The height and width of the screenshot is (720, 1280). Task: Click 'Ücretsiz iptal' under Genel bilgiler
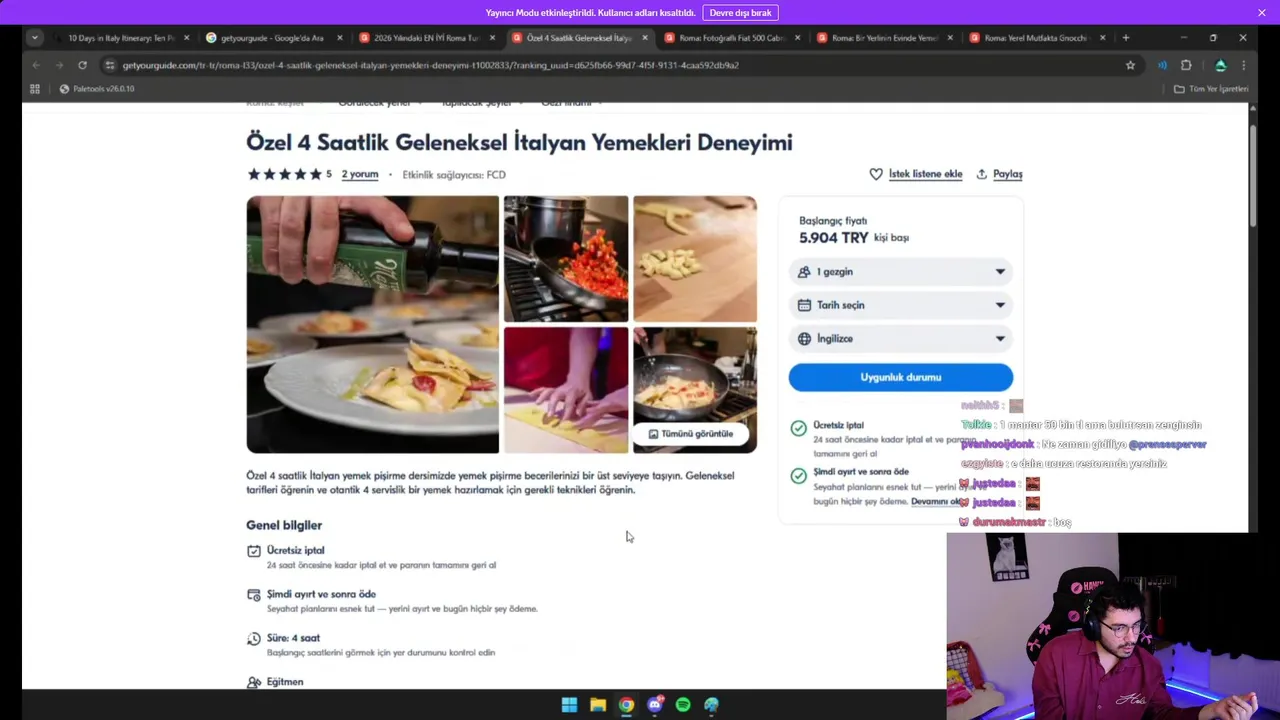[296, 550]
